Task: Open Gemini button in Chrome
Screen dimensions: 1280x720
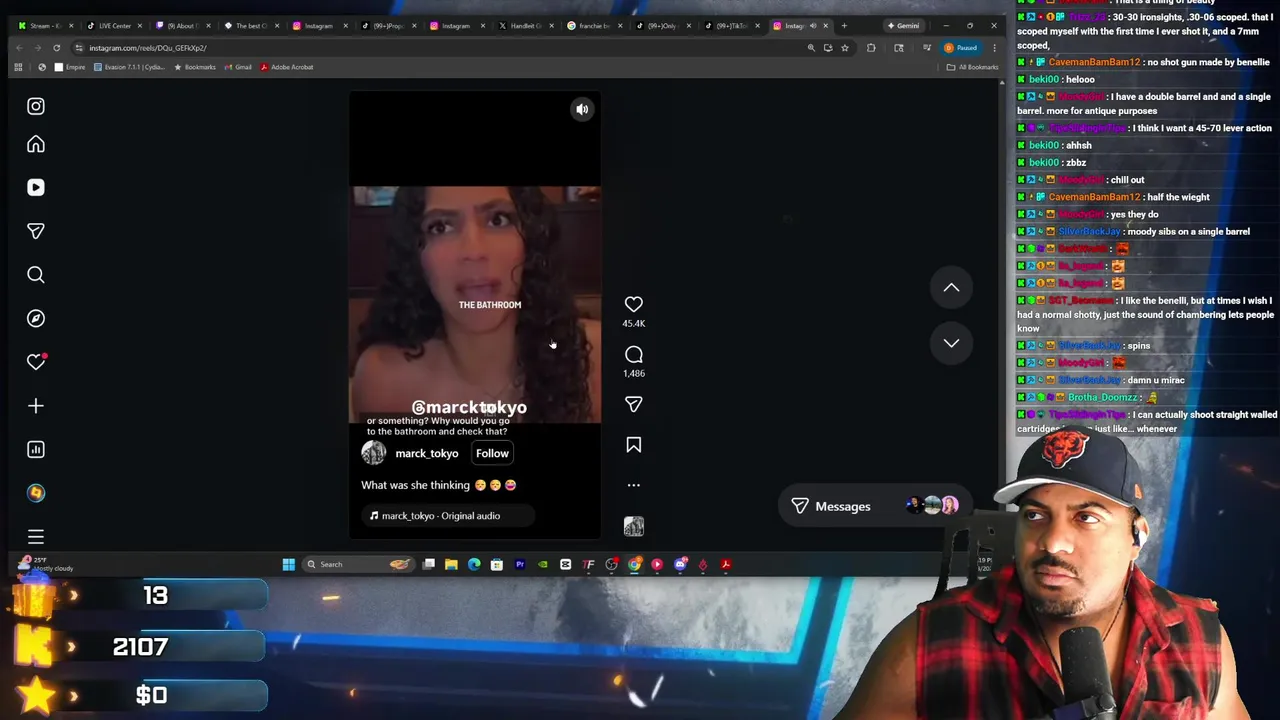Action: [x=903, y=25]
